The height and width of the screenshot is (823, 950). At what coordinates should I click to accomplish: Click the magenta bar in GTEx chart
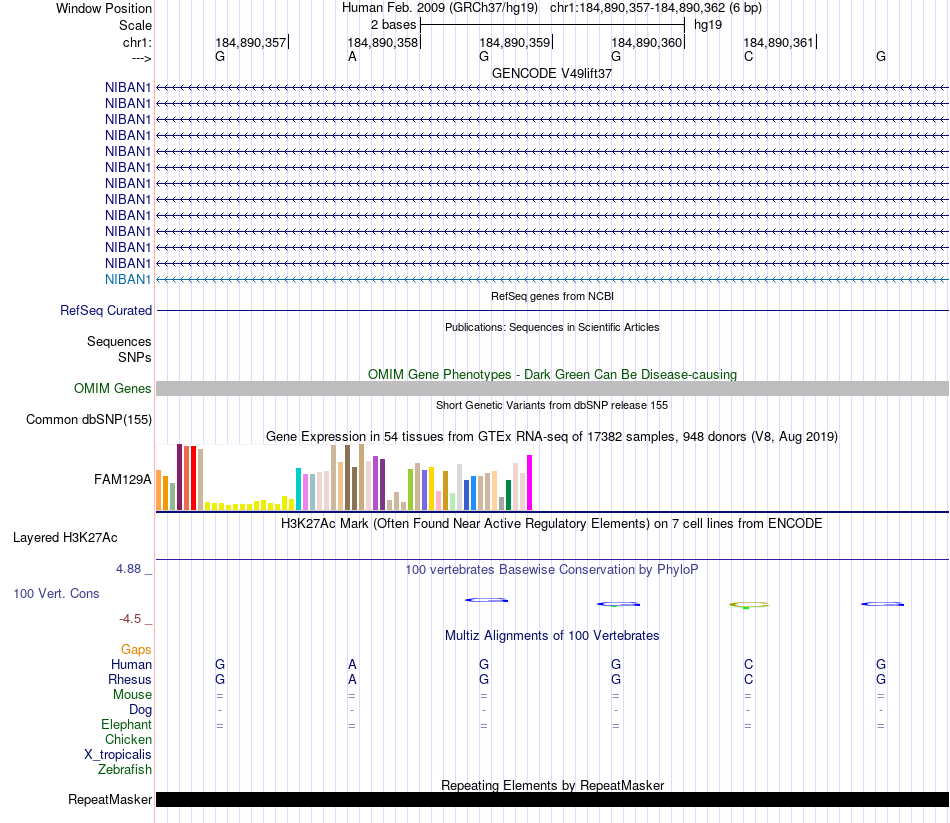pos(530,482)
